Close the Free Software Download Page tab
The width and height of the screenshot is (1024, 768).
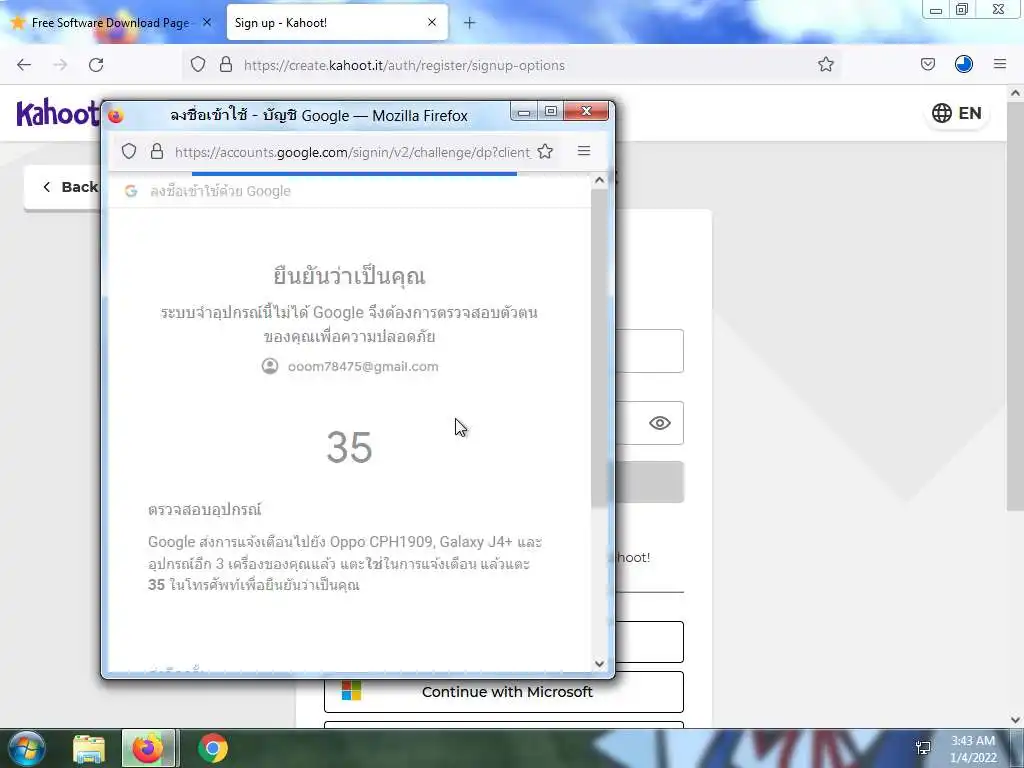206,22
